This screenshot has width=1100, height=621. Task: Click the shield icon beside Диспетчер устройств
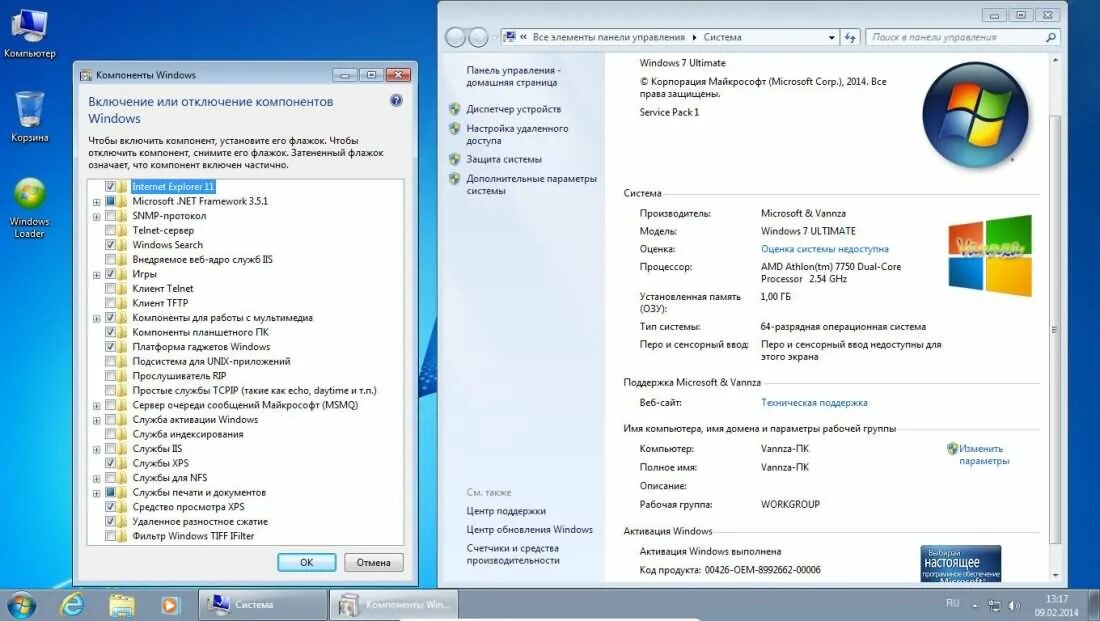455,109
